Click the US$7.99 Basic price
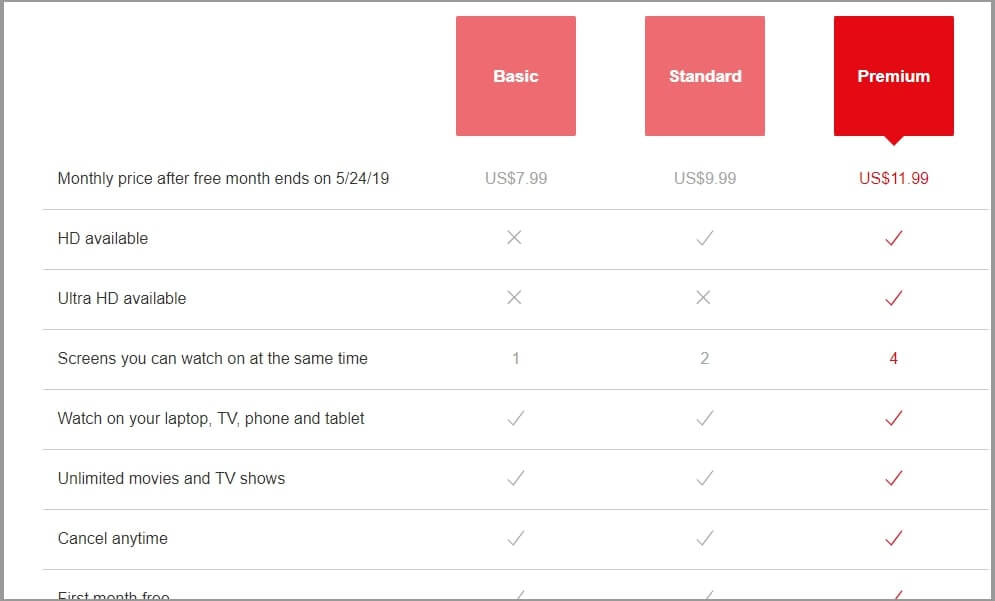The width and height of the screenshot is (995, 601). (516, 178)
